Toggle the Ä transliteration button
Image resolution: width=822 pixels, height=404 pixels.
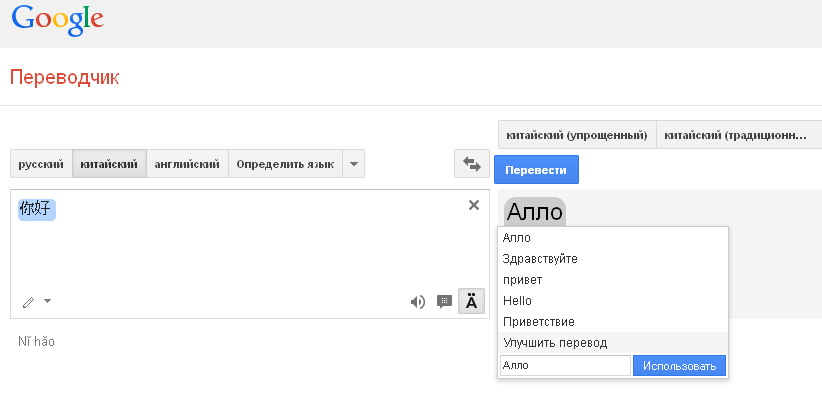pos(472,301)
